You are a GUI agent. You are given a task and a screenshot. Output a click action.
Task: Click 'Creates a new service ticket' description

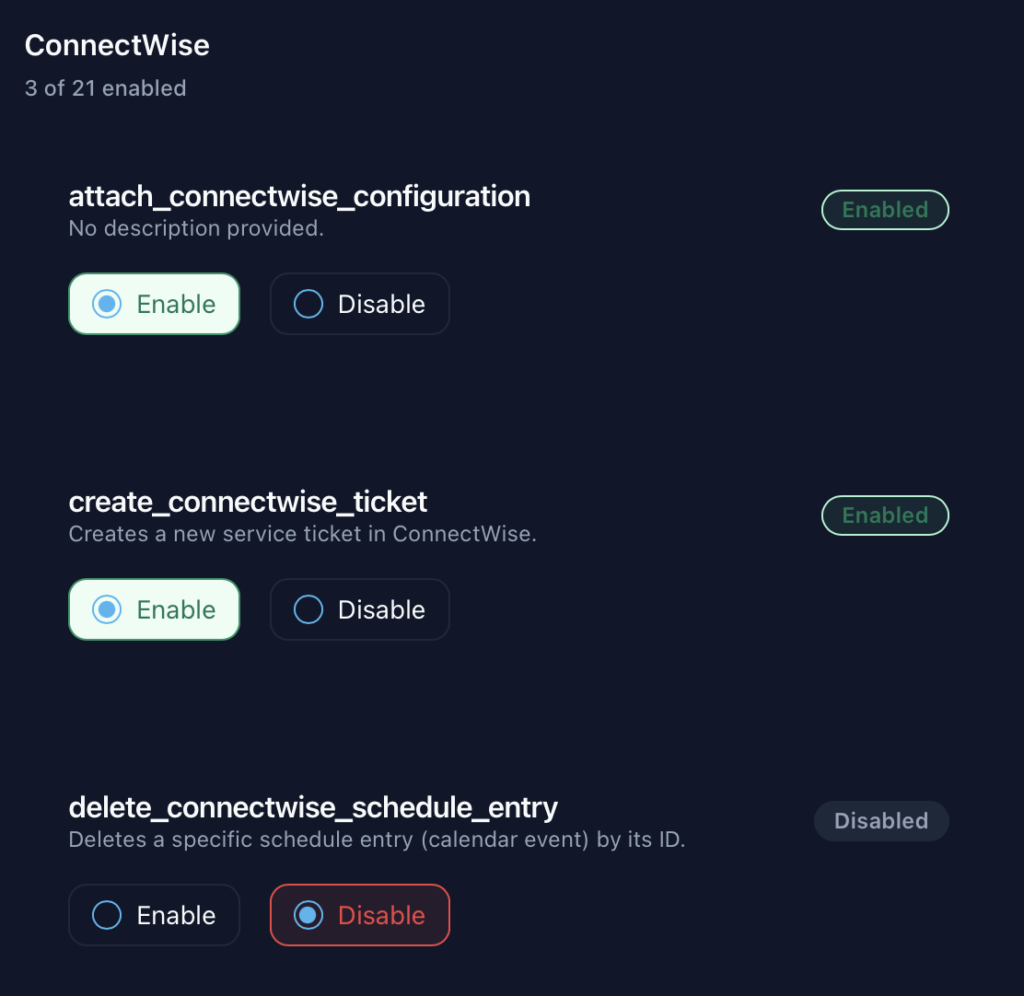pyautogui.click(x=302, y=534)
